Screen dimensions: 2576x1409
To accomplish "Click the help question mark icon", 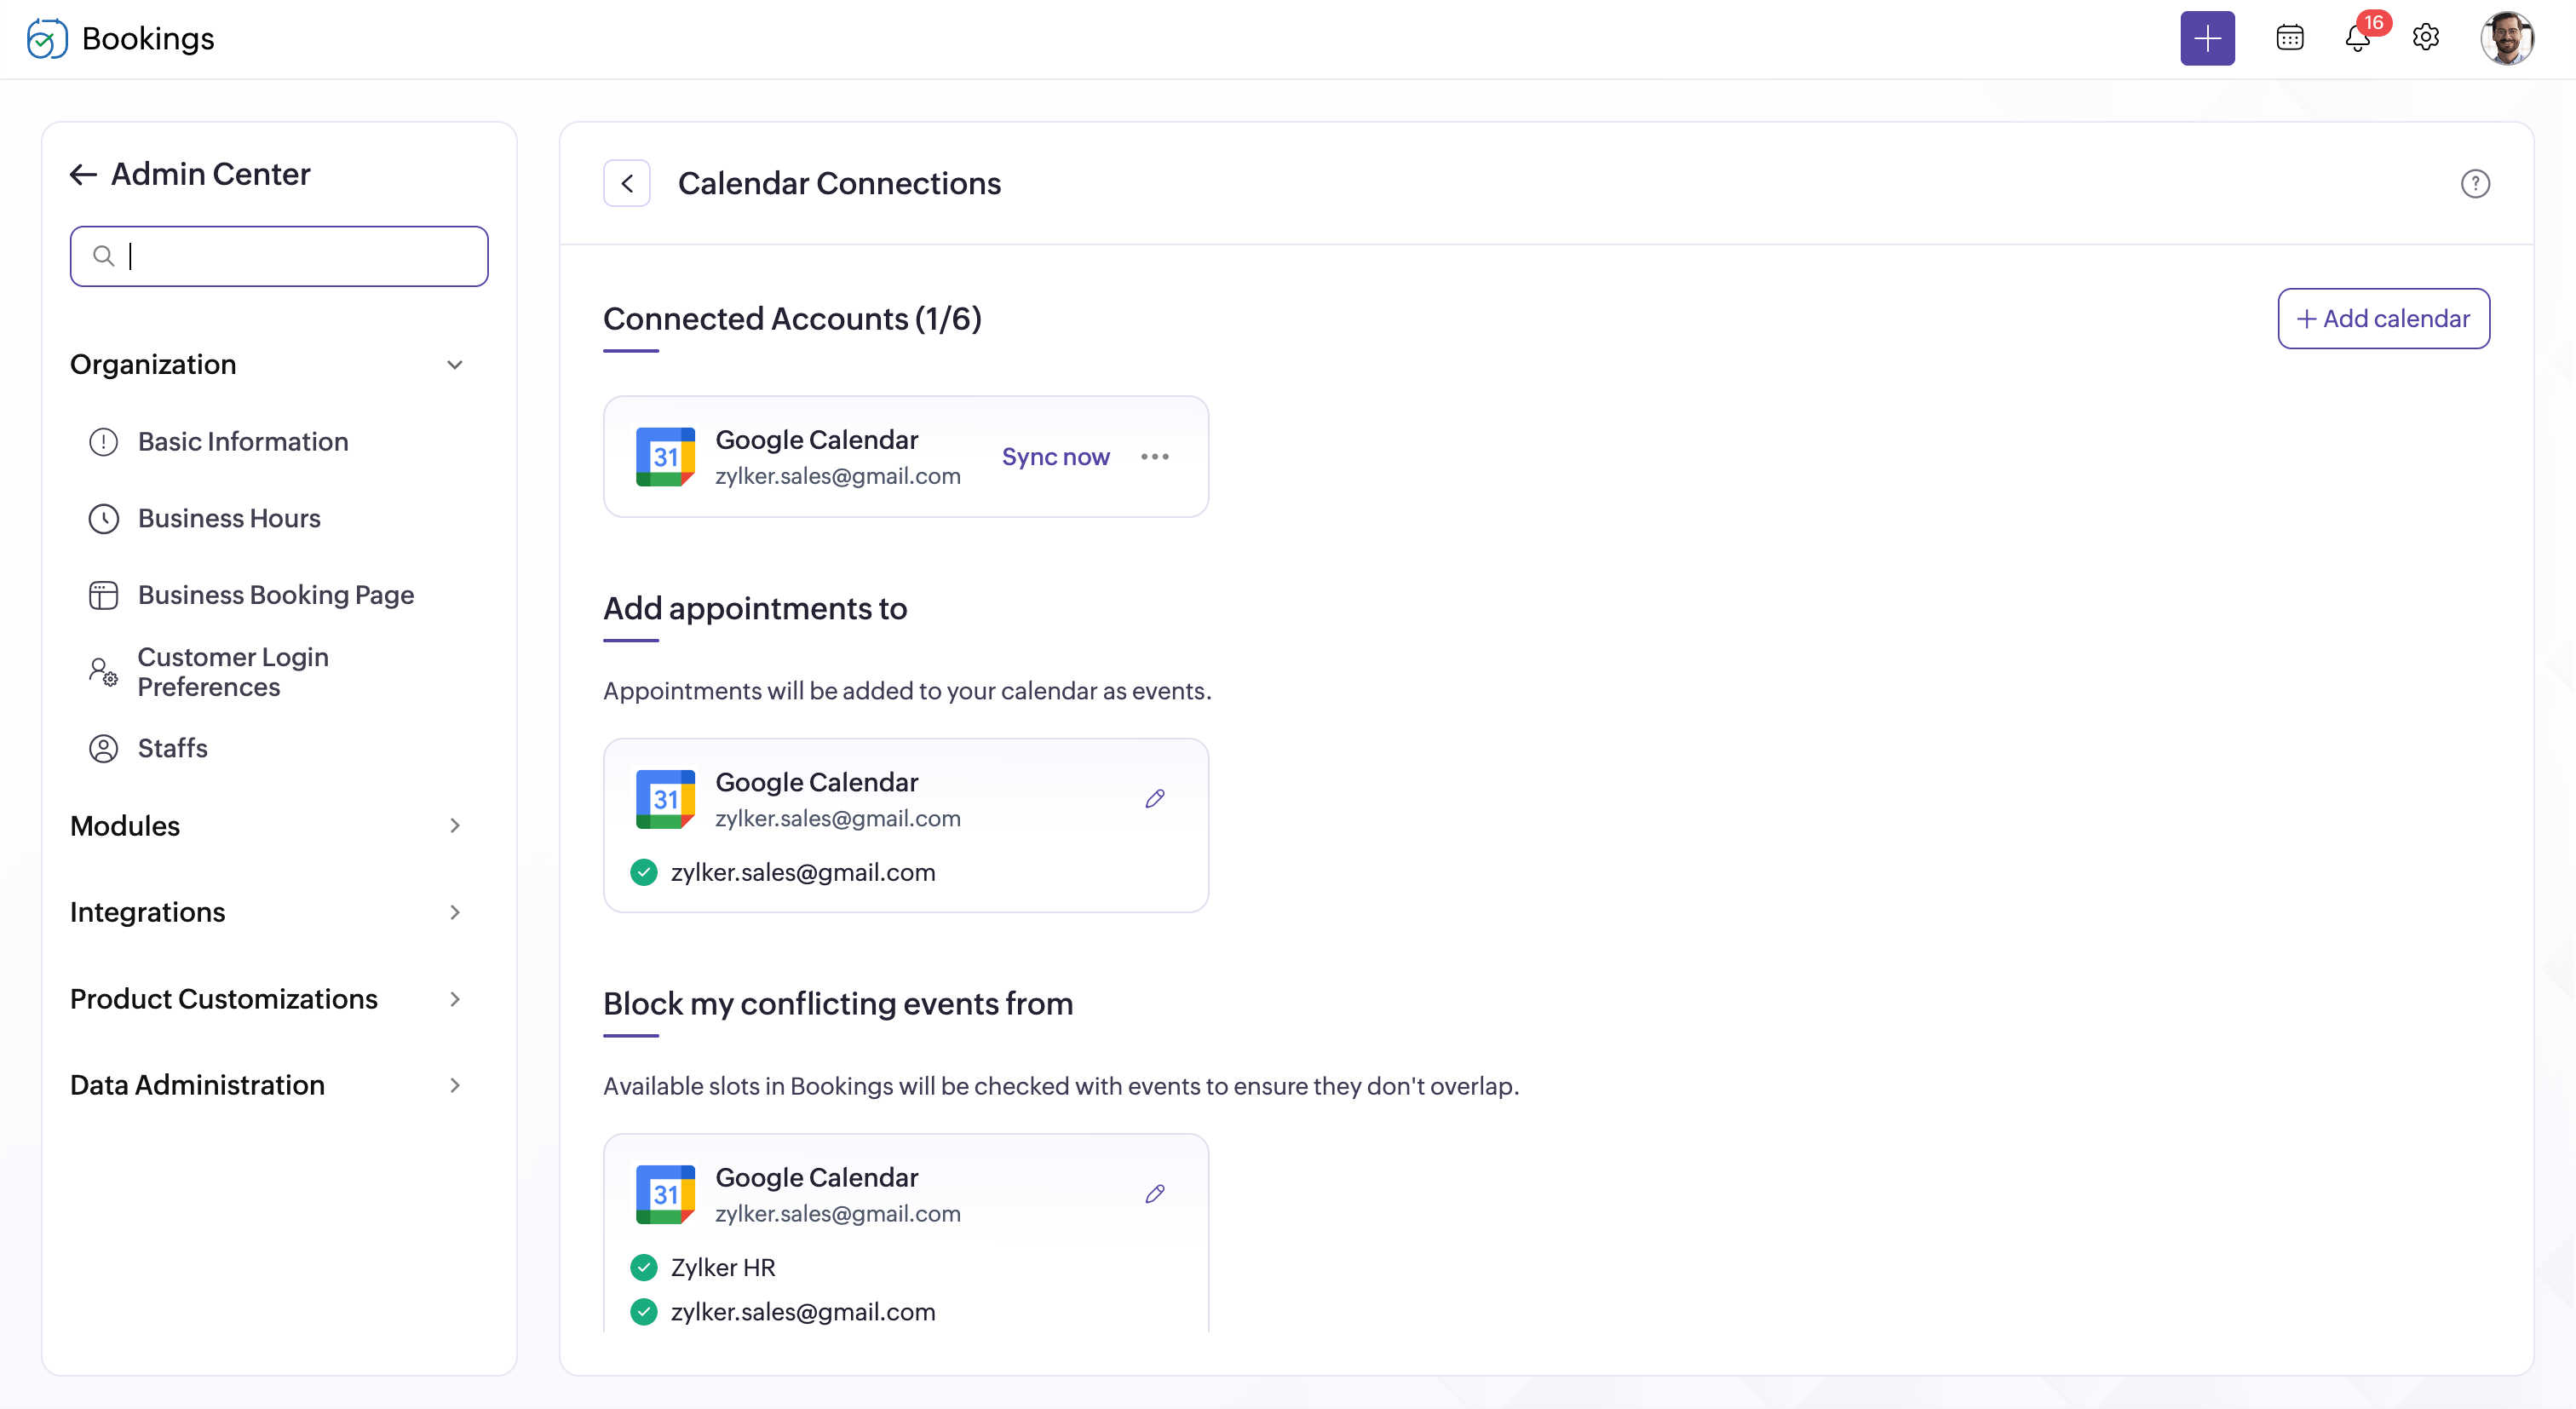I will pos(2475,184).
